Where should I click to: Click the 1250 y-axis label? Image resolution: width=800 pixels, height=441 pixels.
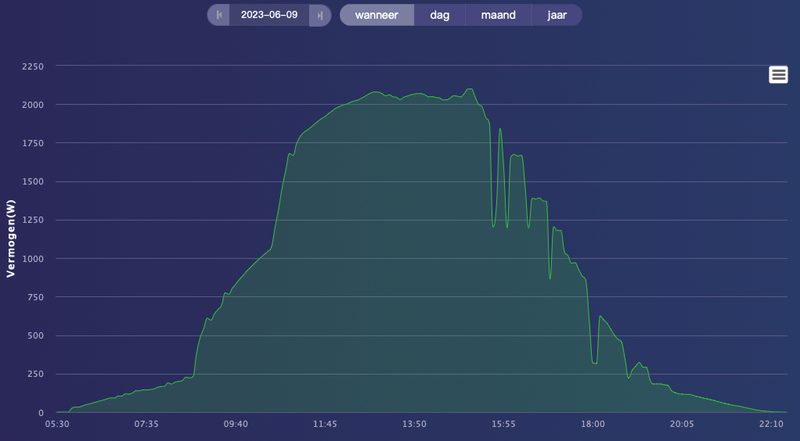coord(33,220)
